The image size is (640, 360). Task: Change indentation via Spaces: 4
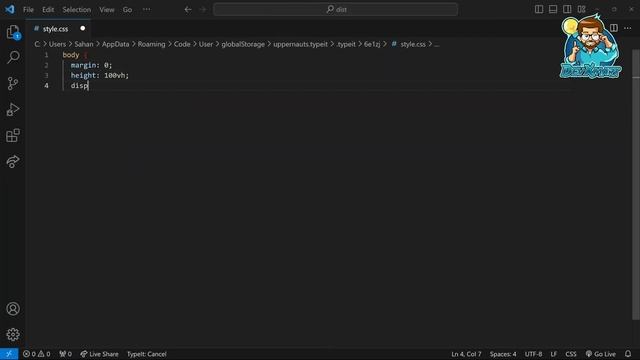tap(503, 354)
